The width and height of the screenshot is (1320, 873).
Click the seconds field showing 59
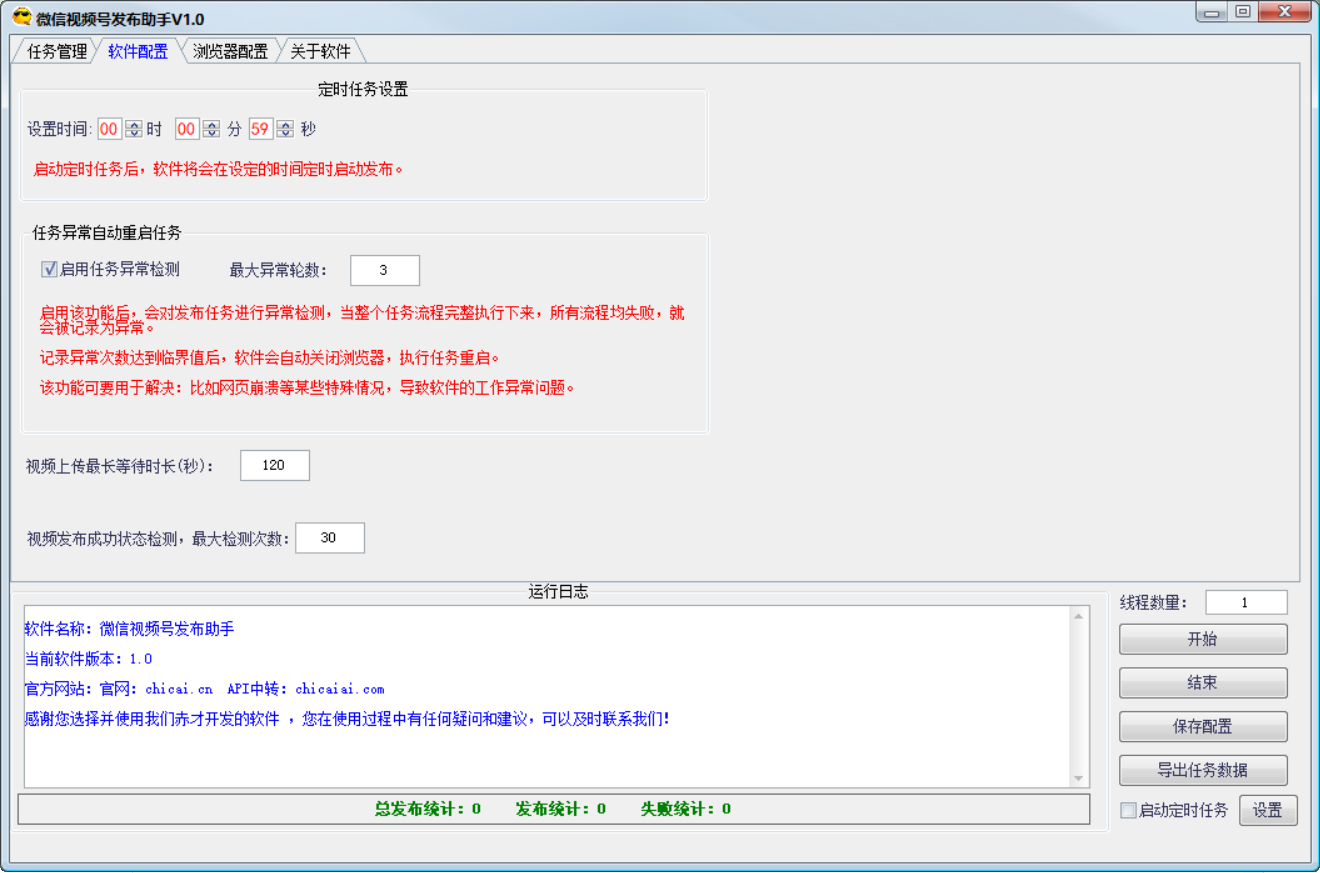tap(261, 129)
